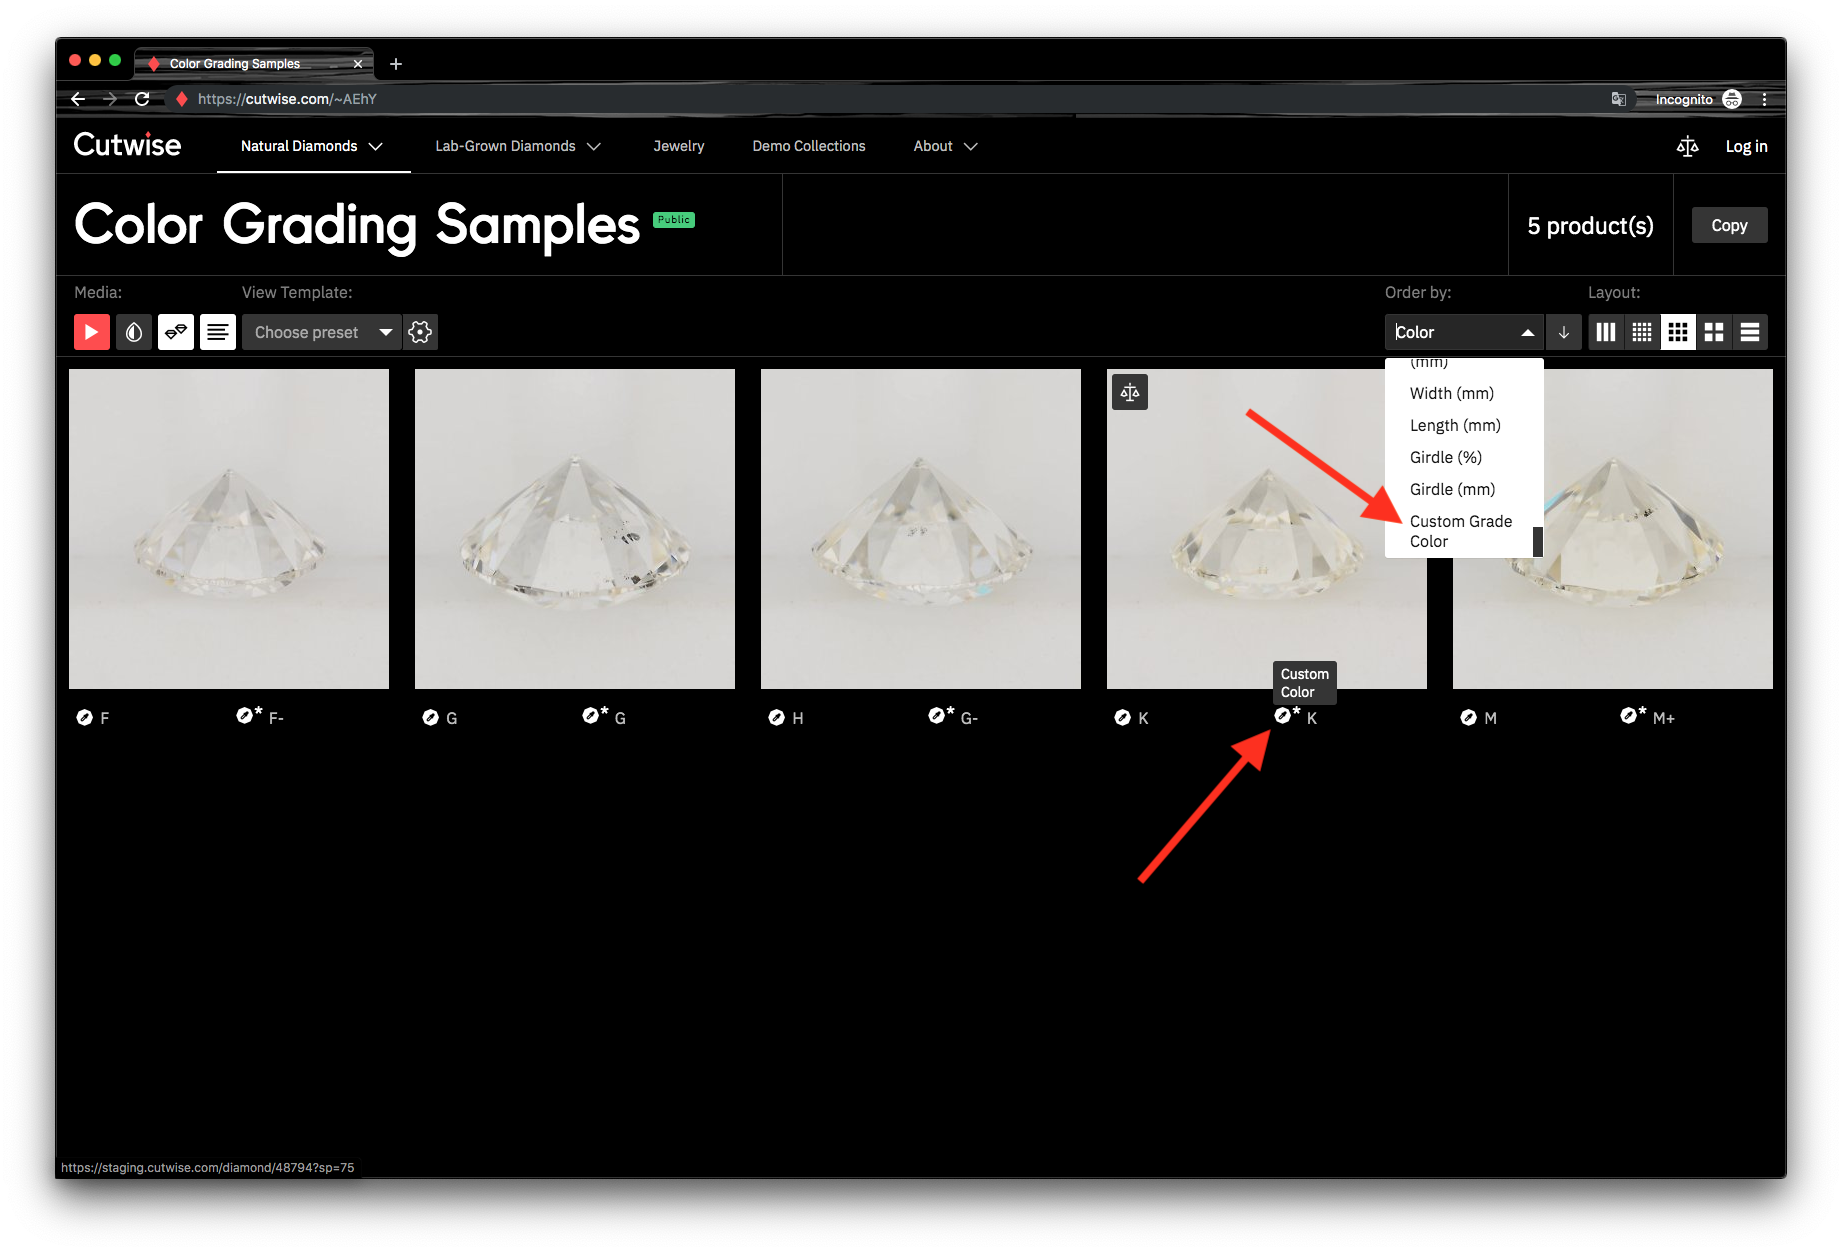Click the custom color icon next to M+
Image resolution: width=1842 pixels, height=1252 pixels.
click(1632, 715)
